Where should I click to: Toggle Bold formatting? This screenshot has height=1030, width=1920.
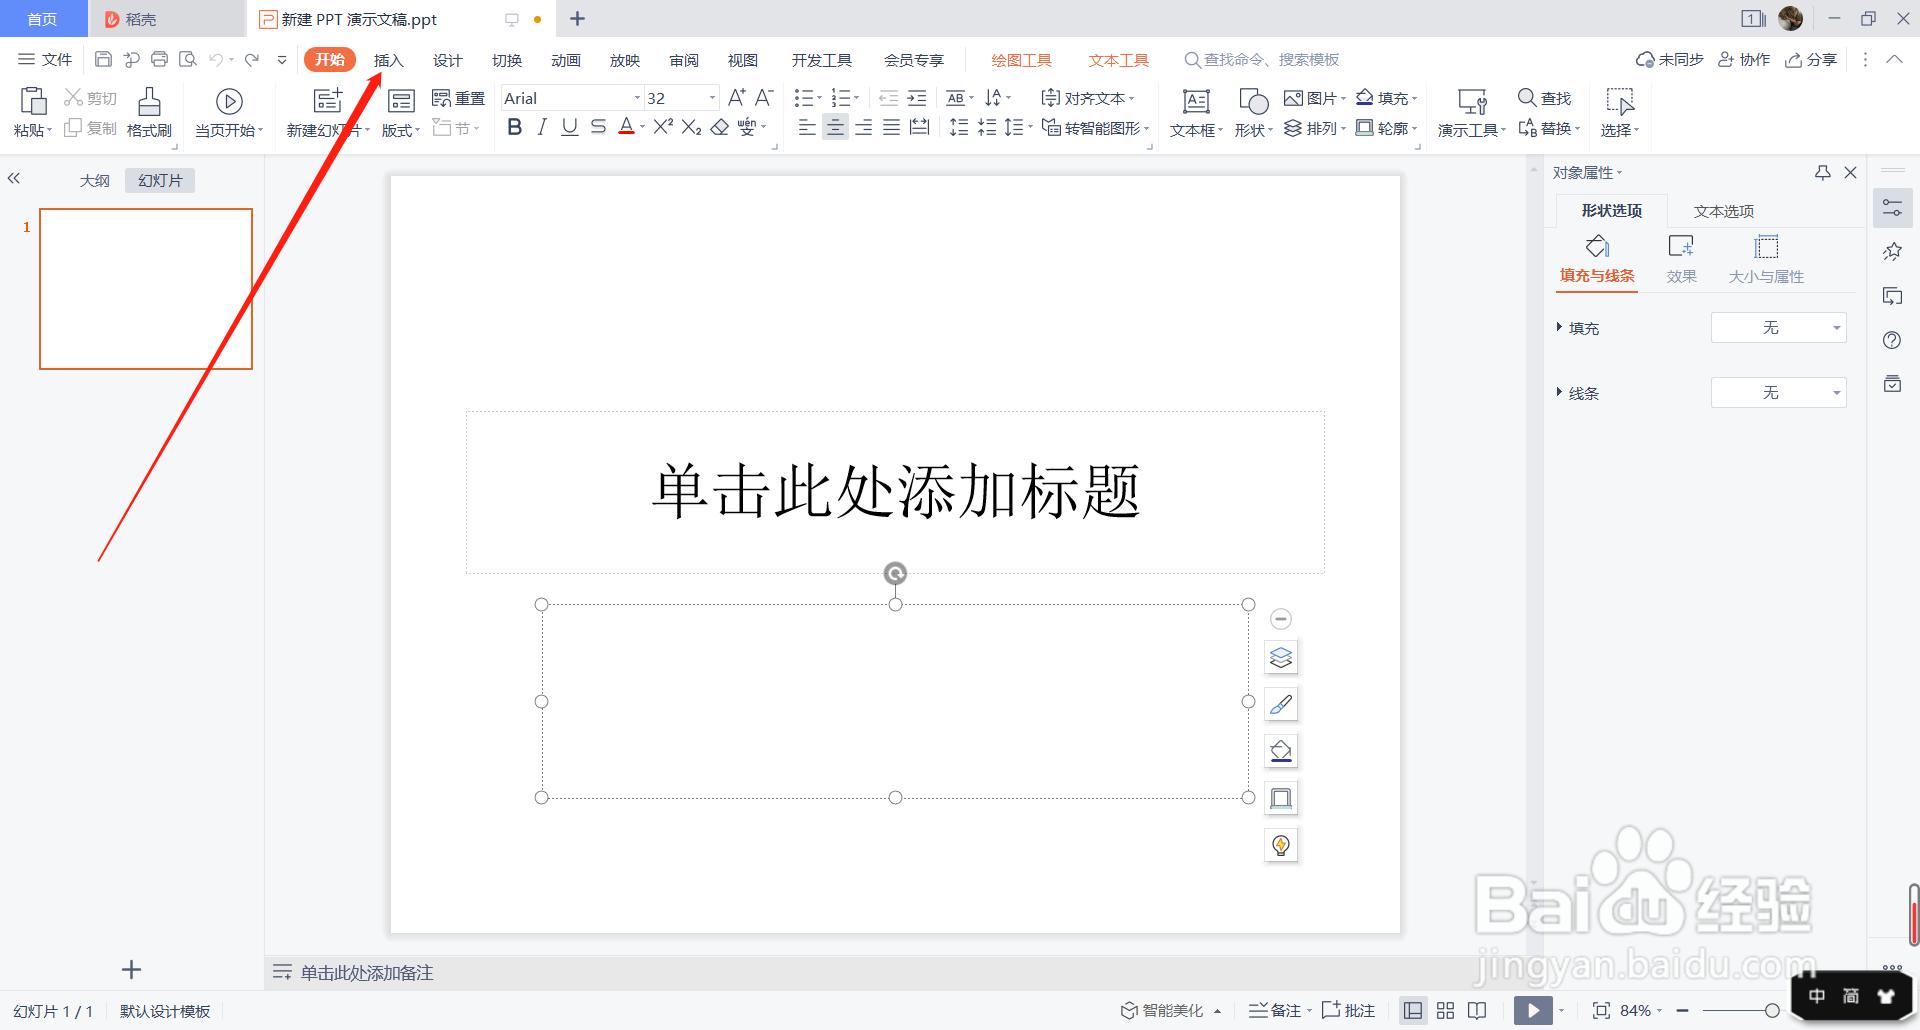(x=514, y=127)
